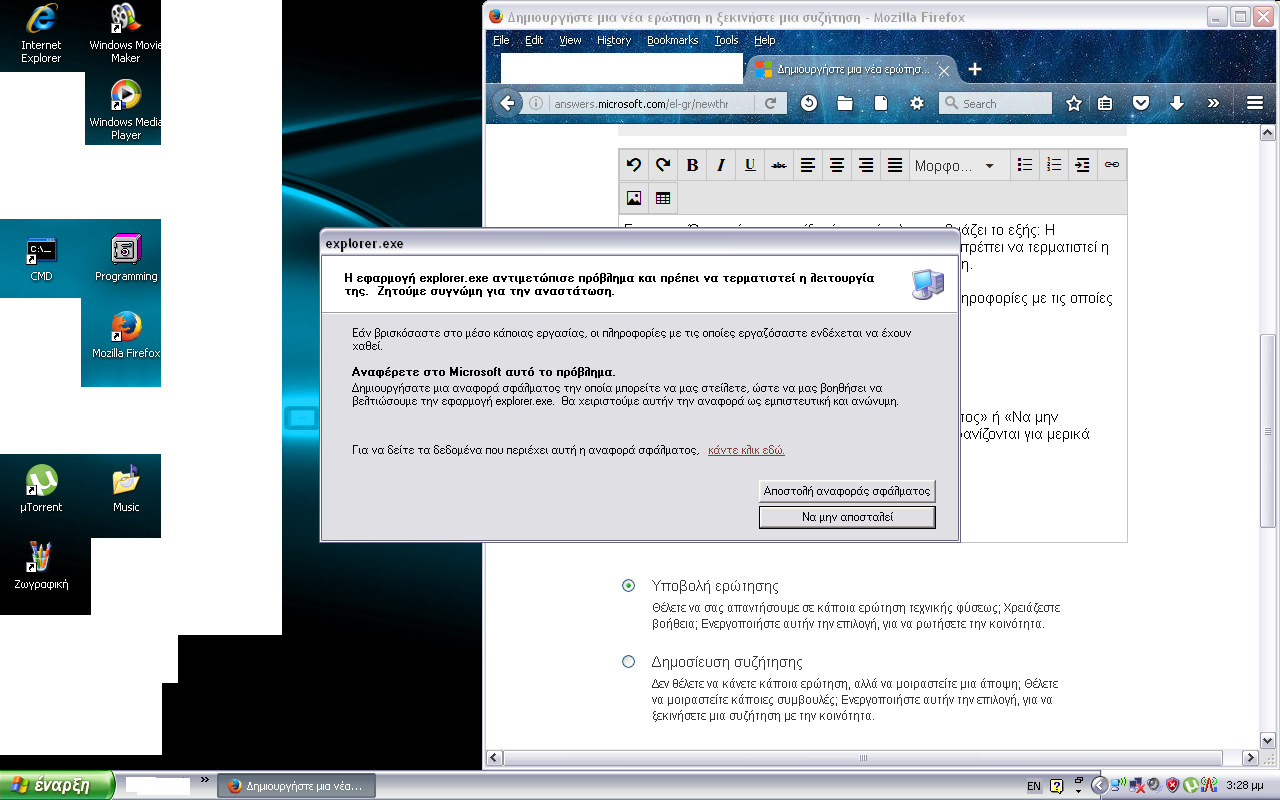This screenshot has height=800, width=1280.
Task: Select the Music folder on the desktop
Action: (126, 489)
